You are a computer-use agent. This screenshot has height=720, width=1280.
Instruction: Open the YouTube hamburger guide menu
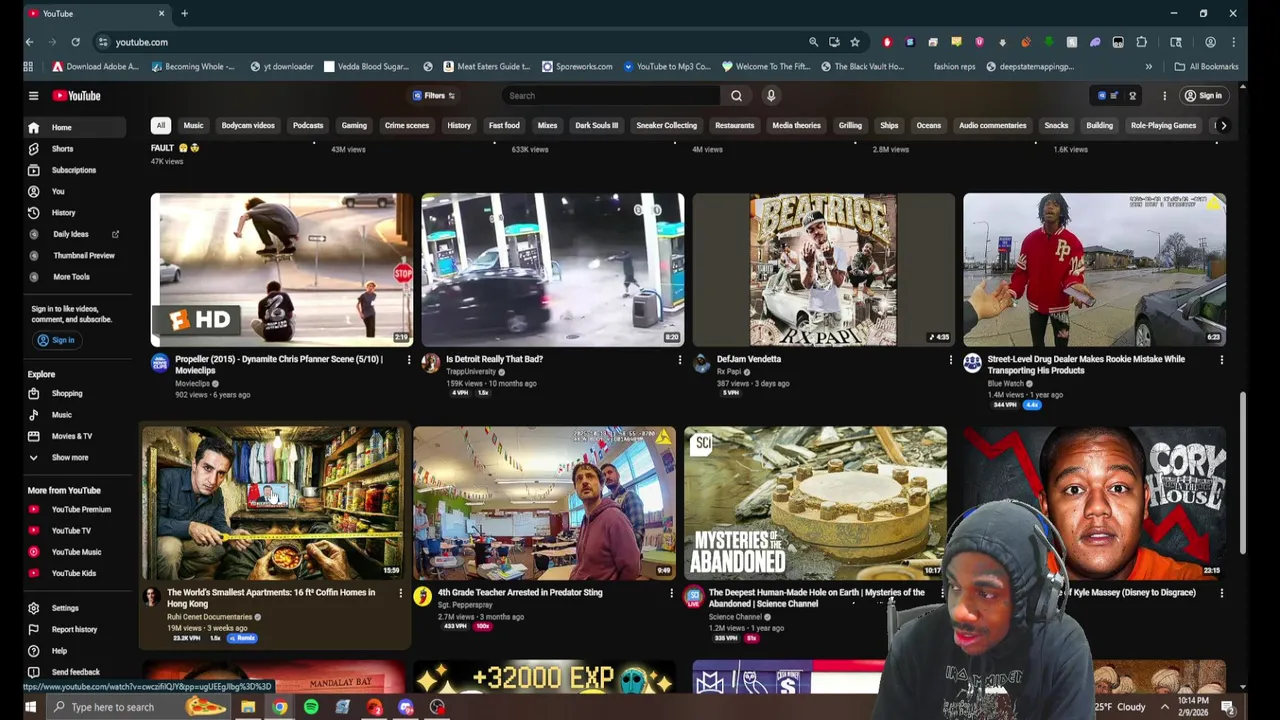point(33,96)
